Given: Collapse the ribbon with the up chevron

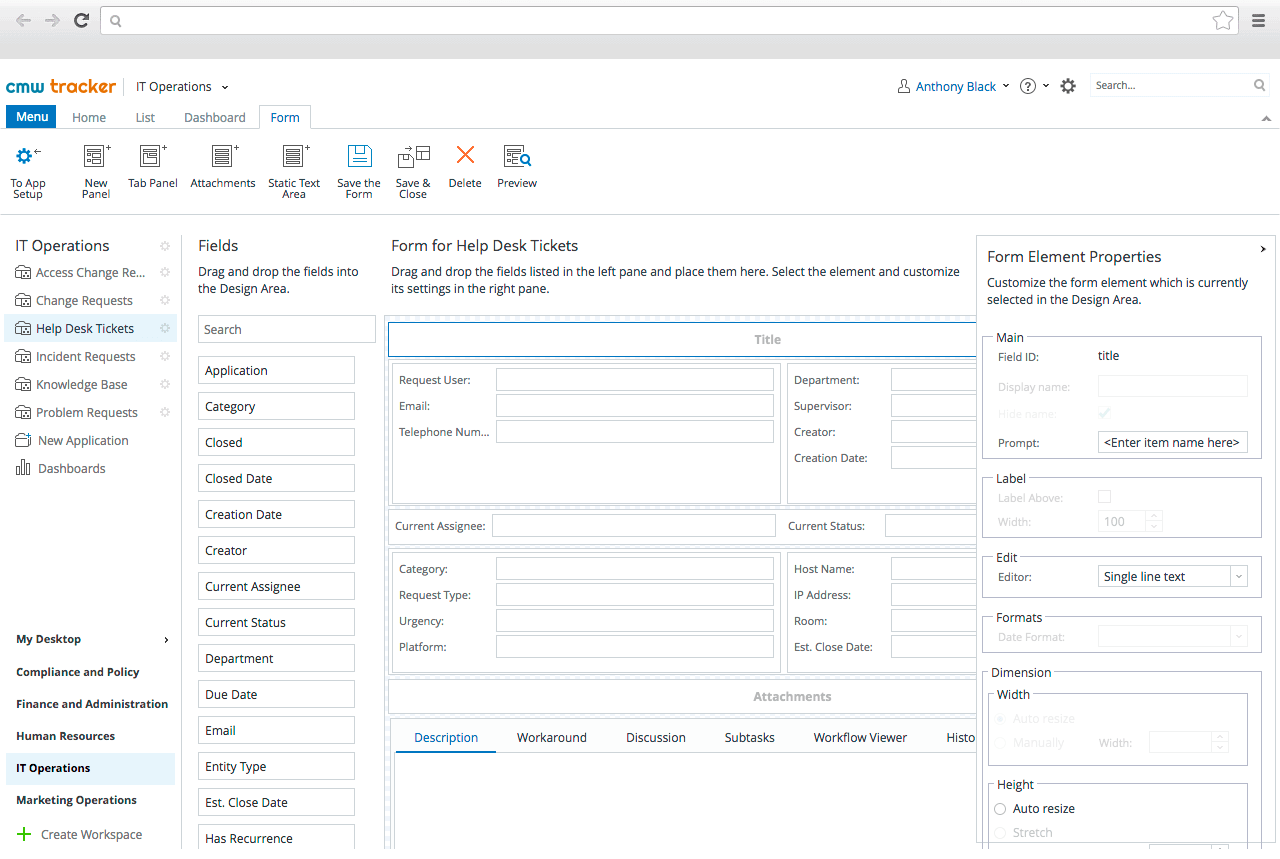Looking at the screenshot, I should (x=1267, y=118).
